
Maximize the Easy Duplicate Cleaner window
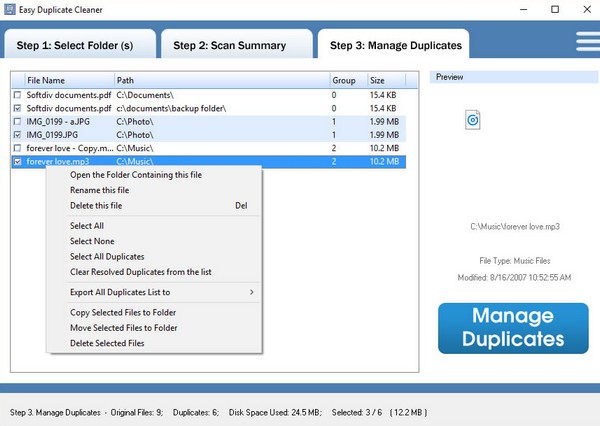click(x=555, y=10)
